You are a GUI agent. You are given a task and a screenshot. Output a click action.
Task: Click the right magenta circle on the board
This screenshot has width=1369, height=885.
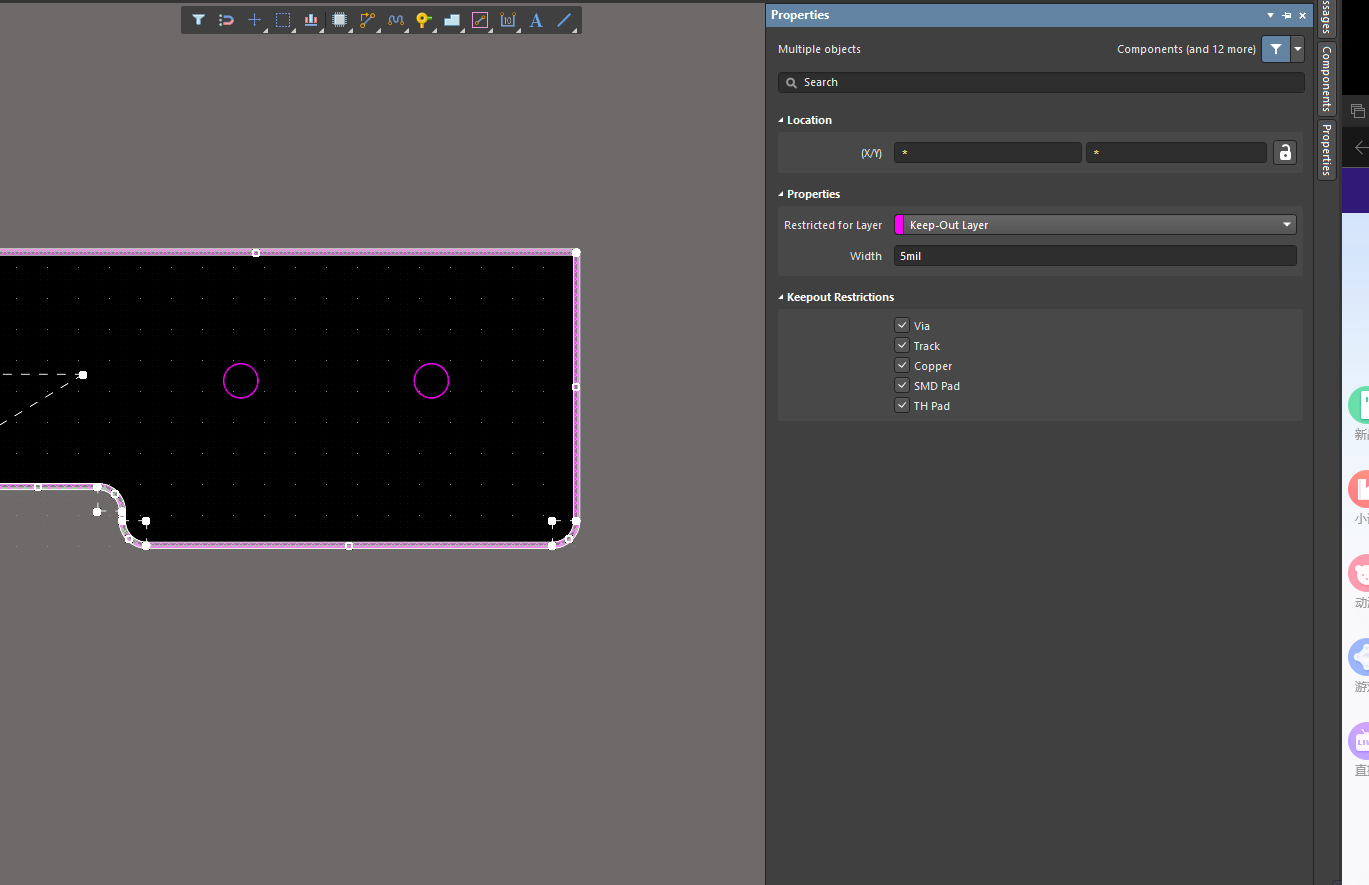pyautogui.click(x=431, y=381)
